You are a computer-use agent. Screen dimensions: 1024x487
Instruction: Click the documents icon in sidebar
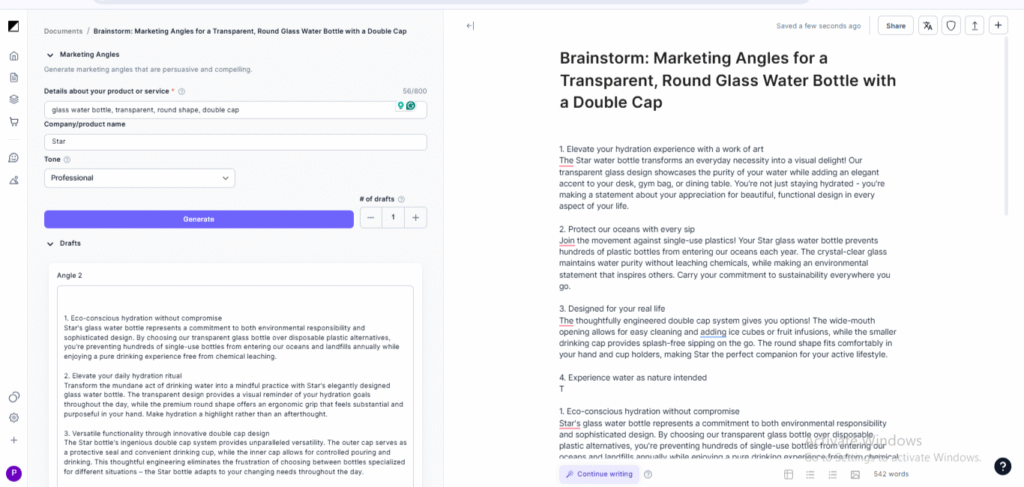tap(14, 77)
